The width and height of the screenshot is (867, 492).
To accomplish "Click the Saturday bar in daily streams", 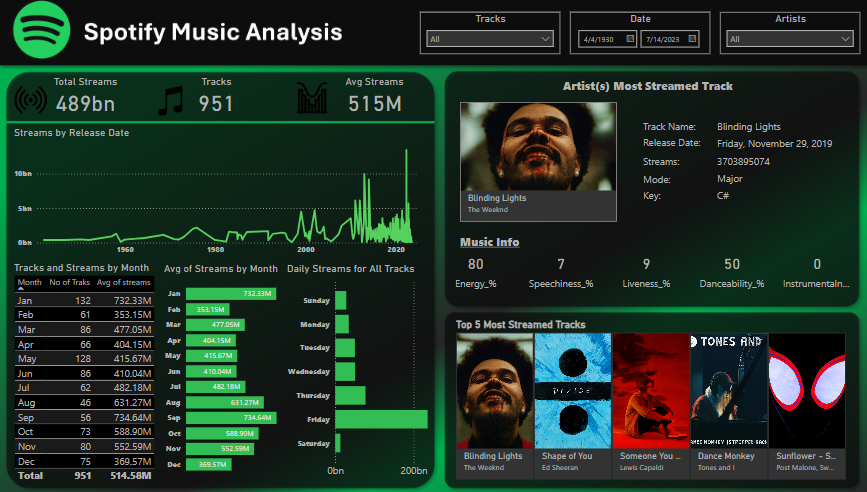I will click(338, 443).
